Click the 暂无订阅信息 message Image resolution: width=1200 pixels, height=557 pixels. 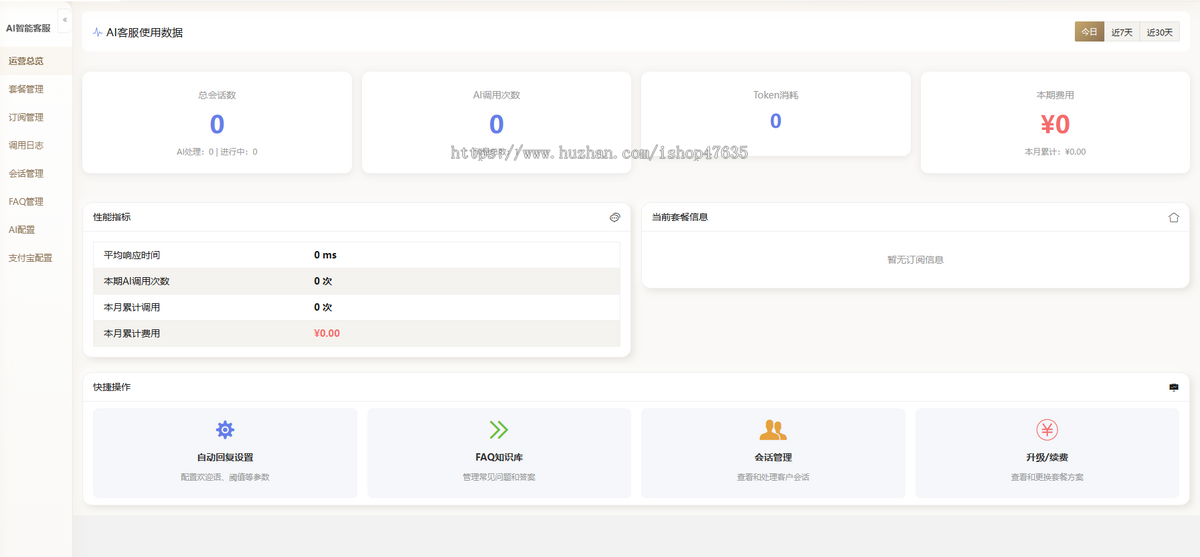915,259
